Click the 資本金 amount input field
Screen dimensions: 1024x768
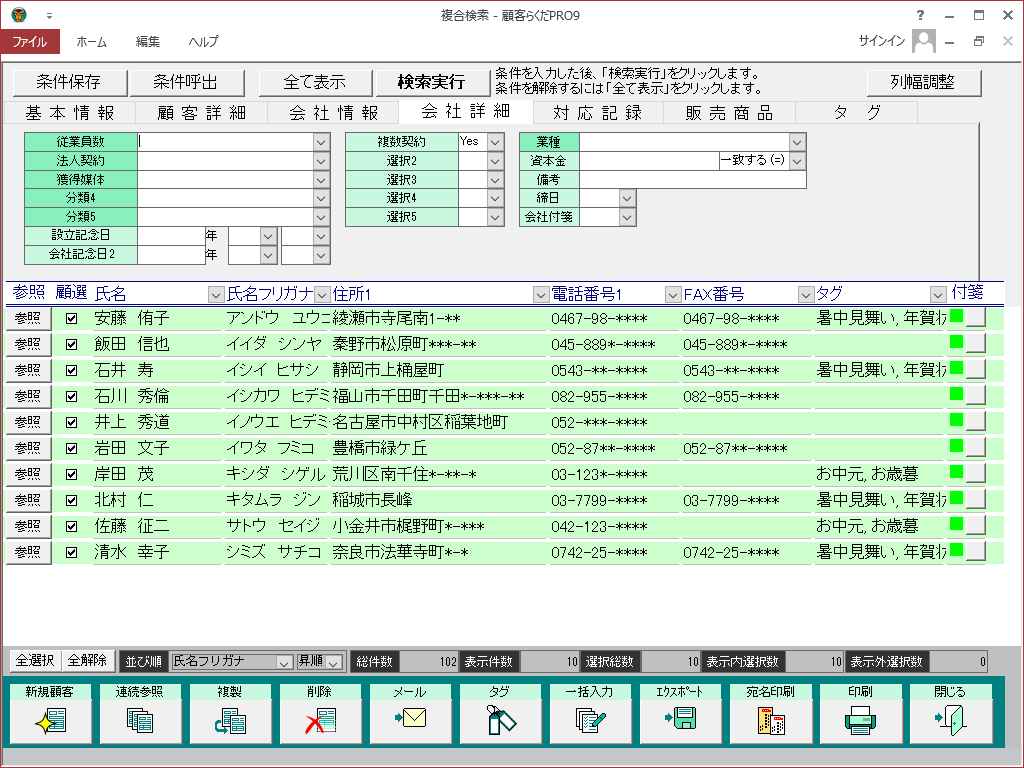click(x=649, y=161)
